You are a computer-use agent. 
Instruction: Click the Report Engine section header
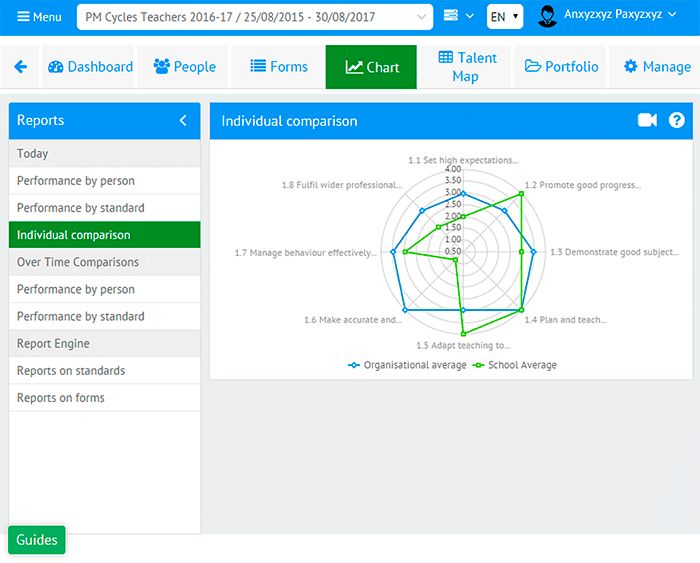[x=104, y=344]
